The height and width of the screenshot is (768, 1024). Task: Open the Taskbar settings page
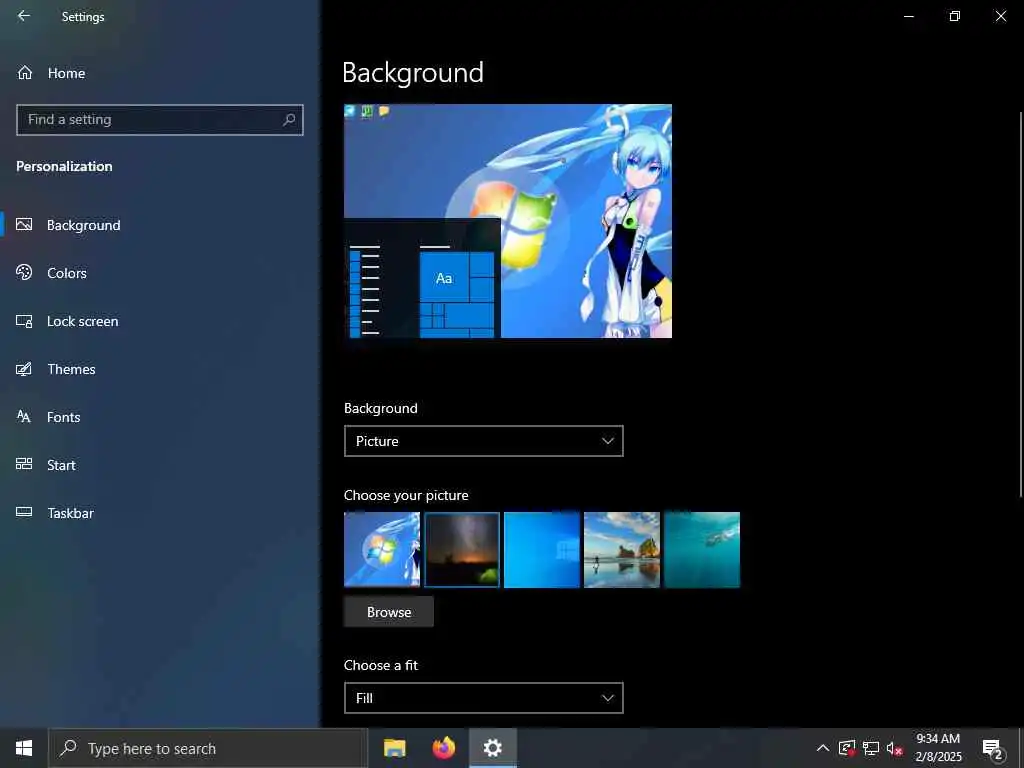pyautogui.click(x=160, y=513)
